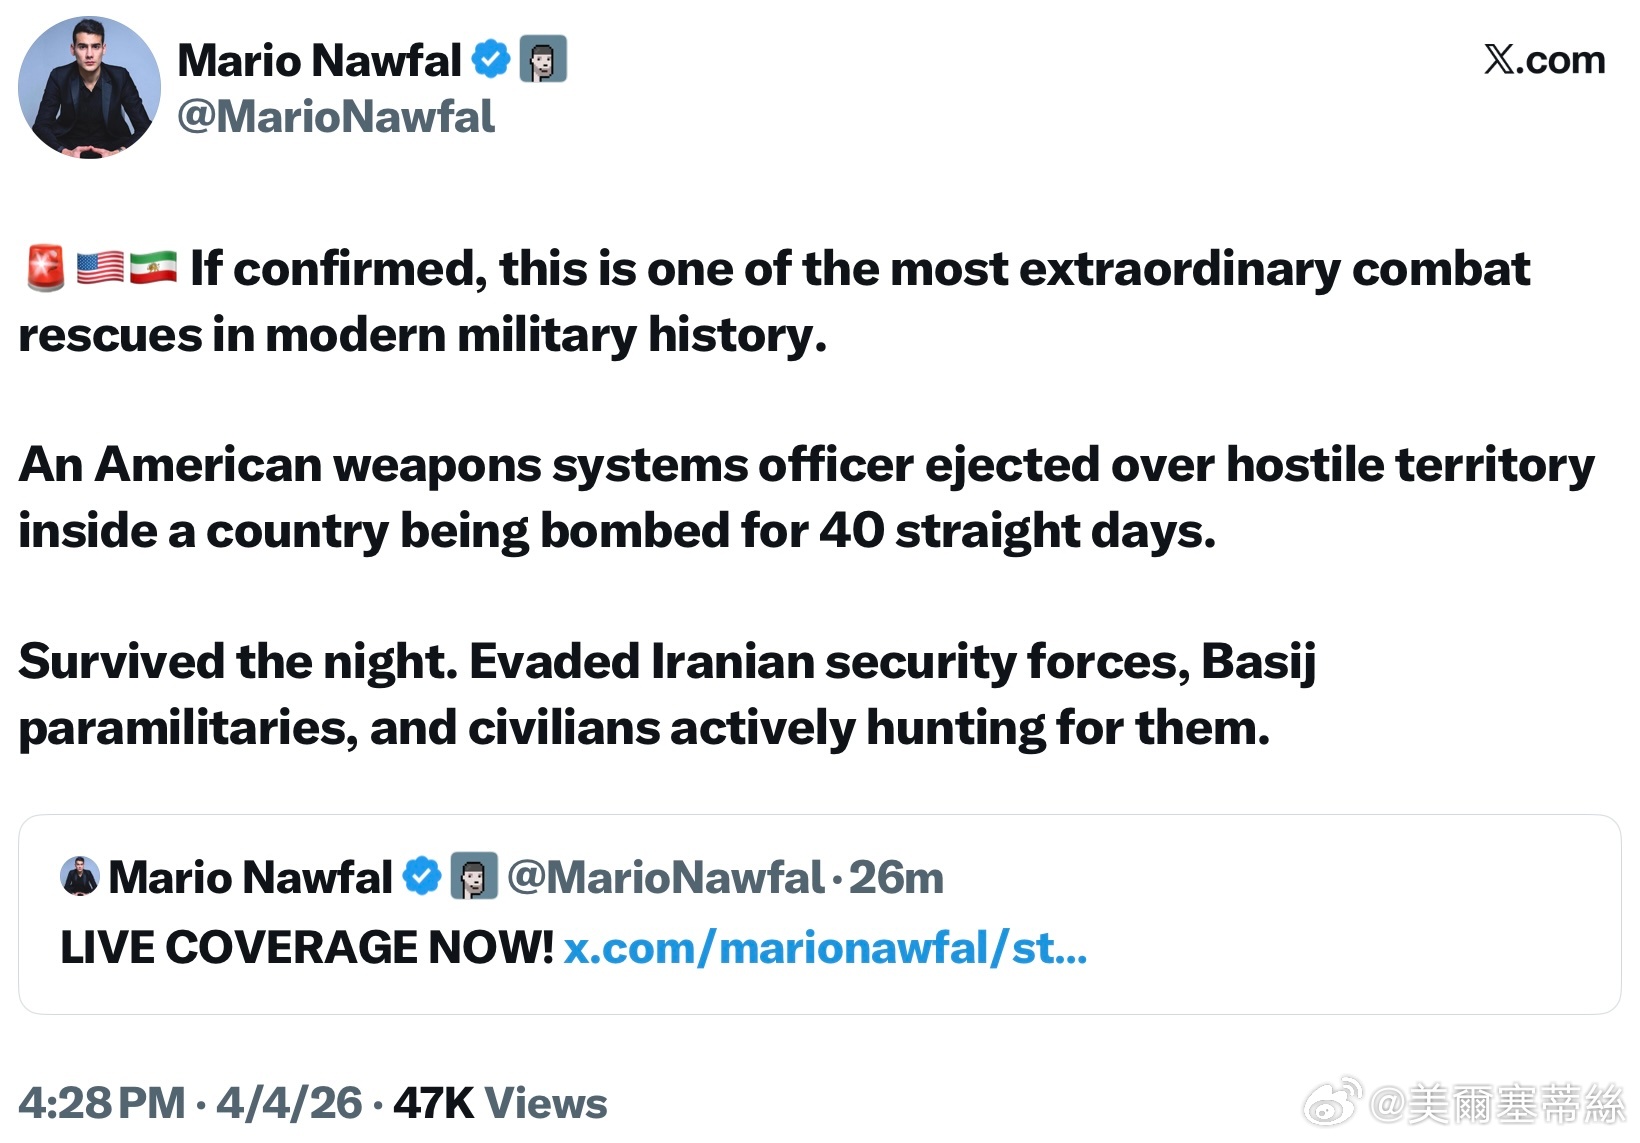Screen dimensions: 1640x1143
Task: Click the 47K Views counter
Action: point(500,1103)
